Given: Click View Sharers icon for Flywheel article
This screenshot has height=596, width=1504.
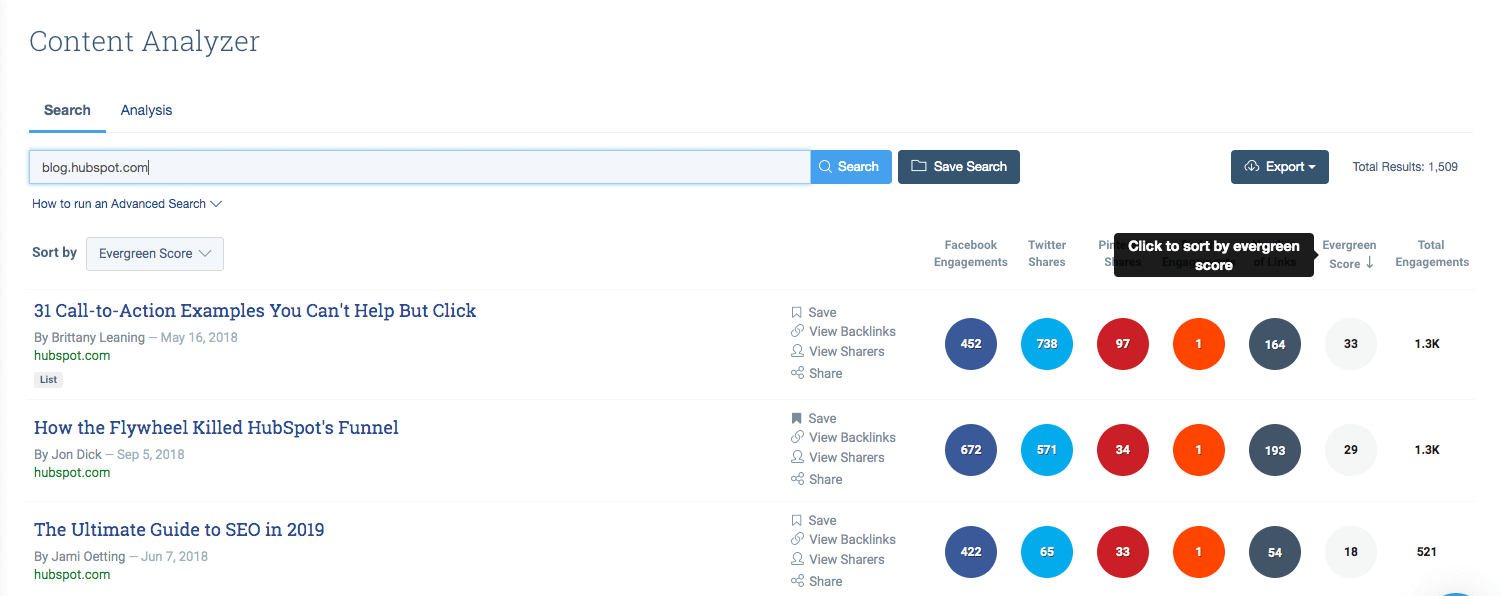Looking at the screenshot, I should pyautogui.click(x=797, y=457).
